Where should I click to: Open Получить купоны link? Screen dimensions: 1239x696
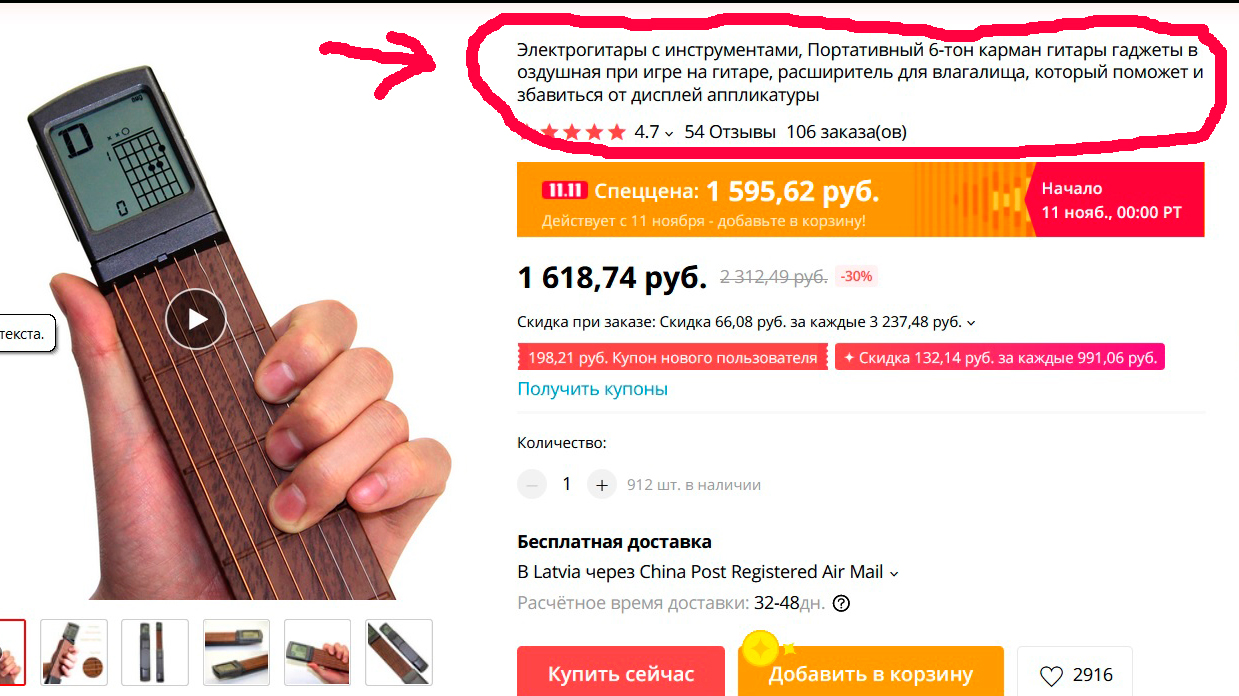(592, 389)
